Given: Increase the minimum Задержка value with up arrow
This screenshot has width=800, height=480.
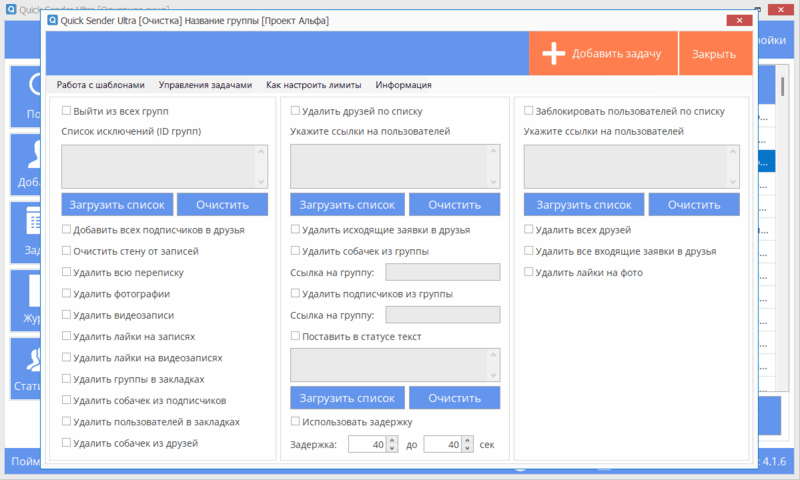Looking at the screenshot, I should pyautogui.click(x=392, y=440).
